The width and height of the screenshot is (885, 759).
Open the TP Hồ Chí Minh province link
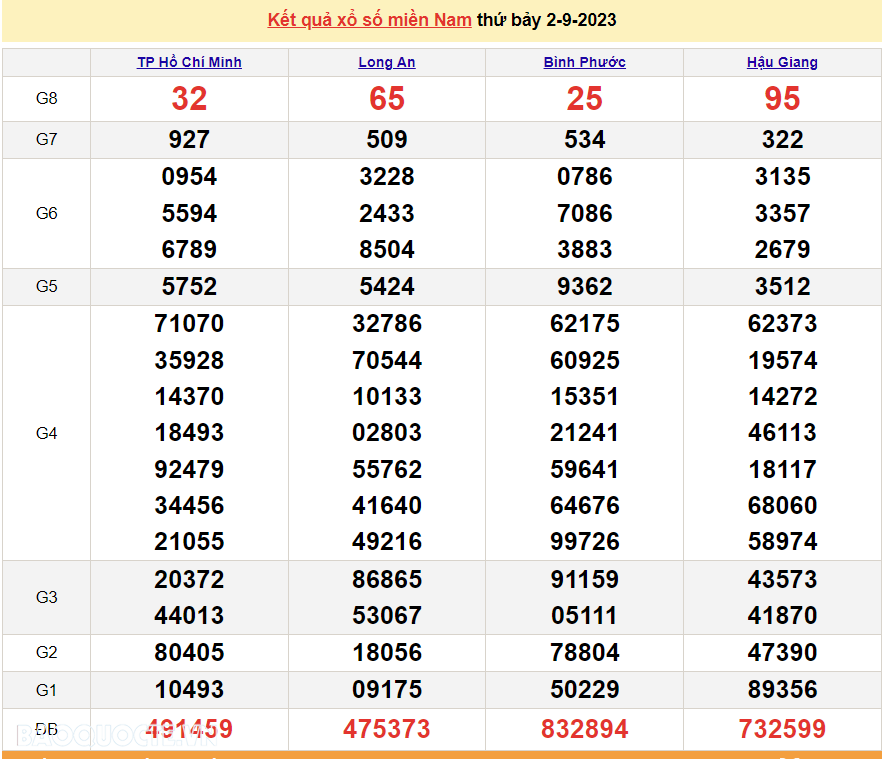(189, 62)
